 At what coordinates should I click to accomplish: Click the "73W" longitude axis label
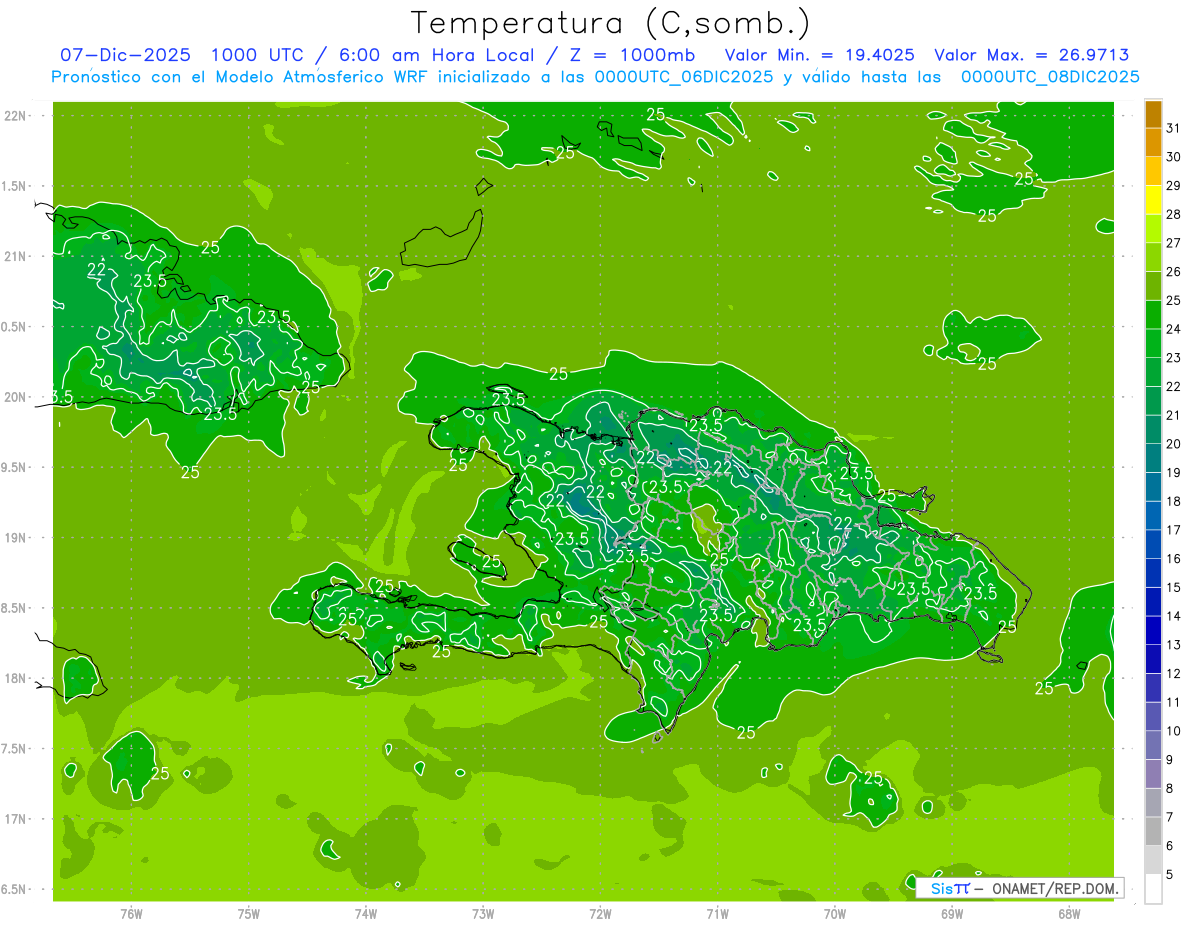[483, 914]
